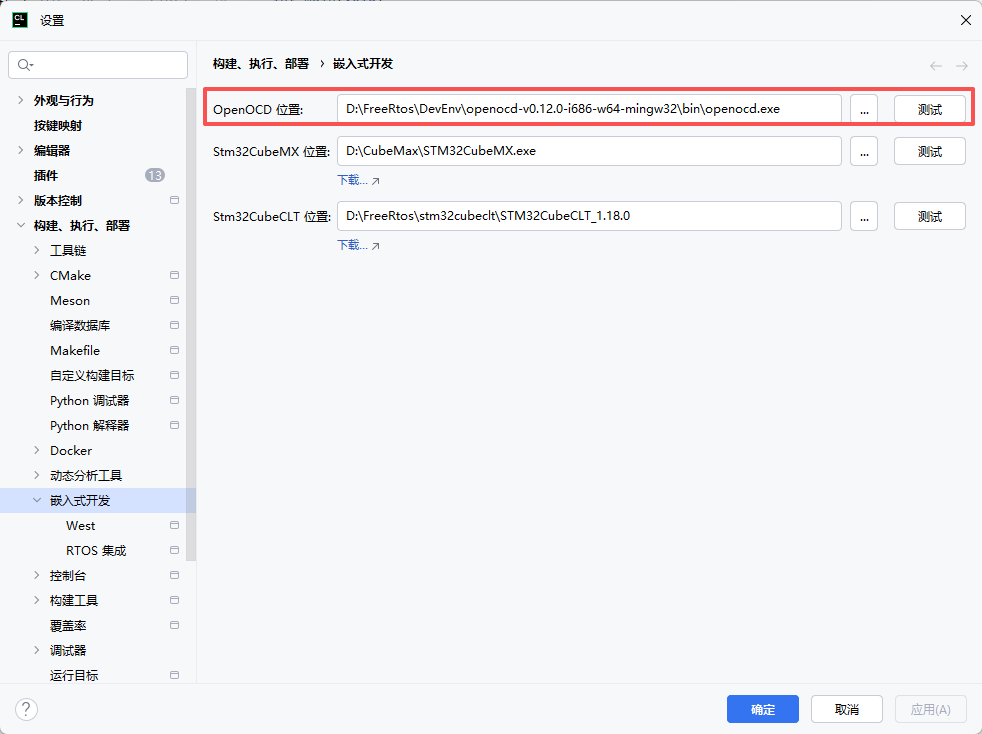The image size is (982, 734).
Task: Expand the 编辑器 section
Action: pos(21,150)
